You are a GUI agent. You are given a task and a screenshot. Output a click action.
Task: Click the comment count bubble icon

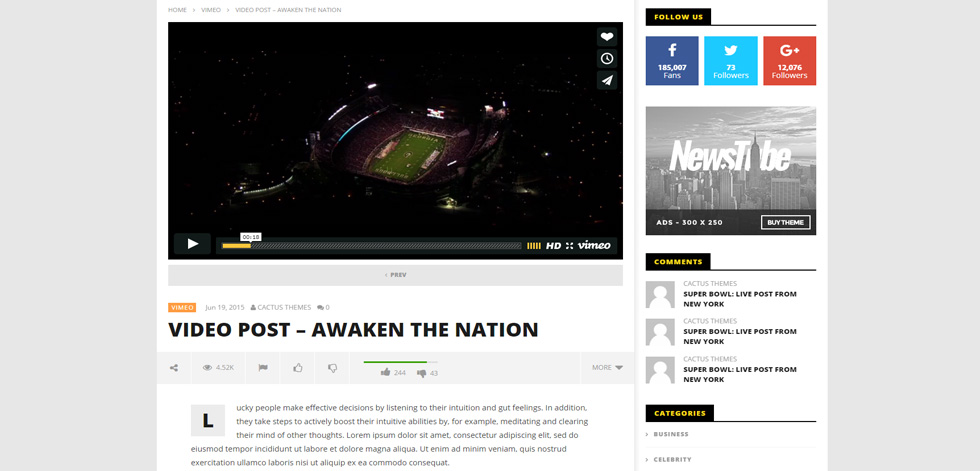click(x=323, y=307)
